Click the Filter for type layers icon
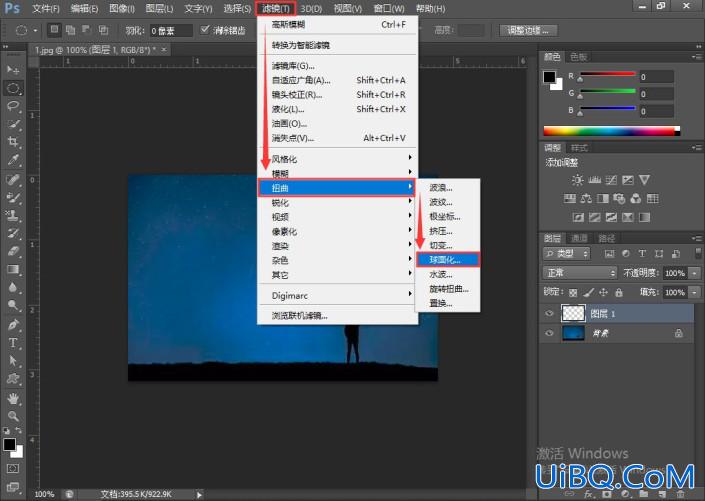 (642, 254)
